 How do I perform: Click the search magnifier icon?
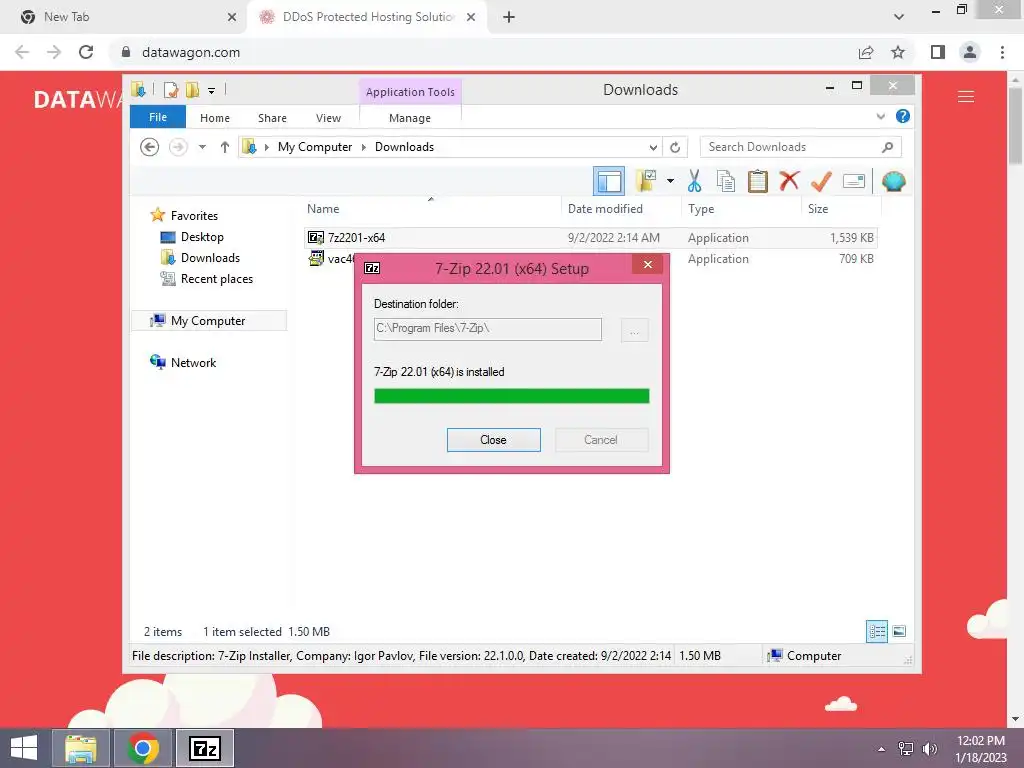tap(887, 147)
